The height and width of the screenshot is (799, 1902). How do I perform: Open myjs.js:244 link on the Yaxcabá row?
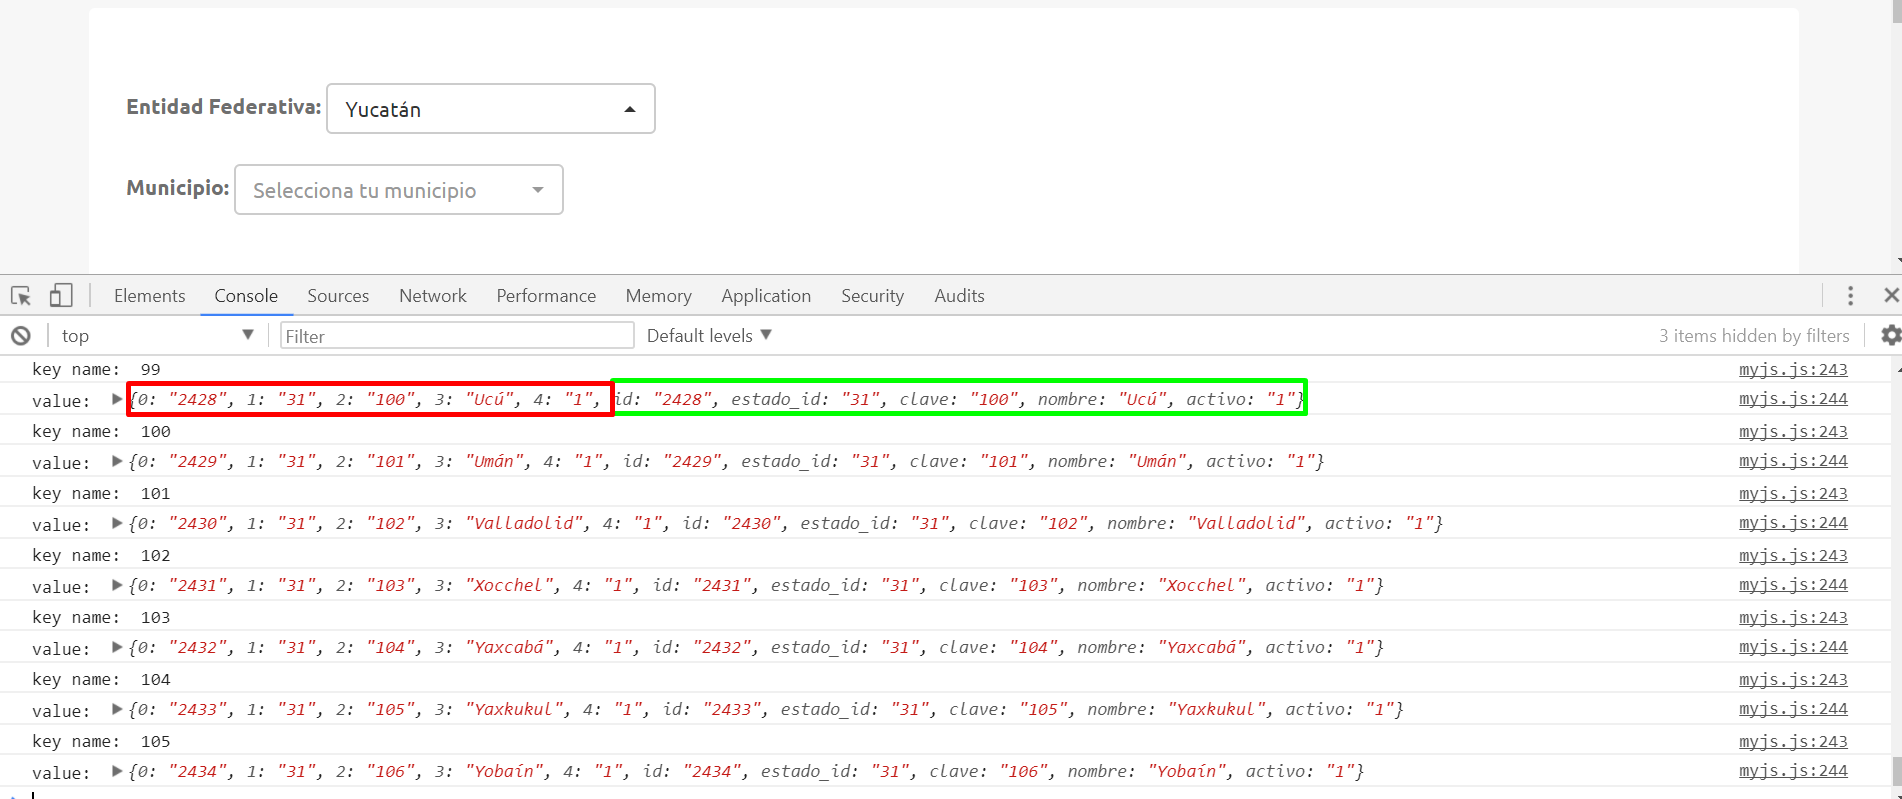coord(1793,647)
